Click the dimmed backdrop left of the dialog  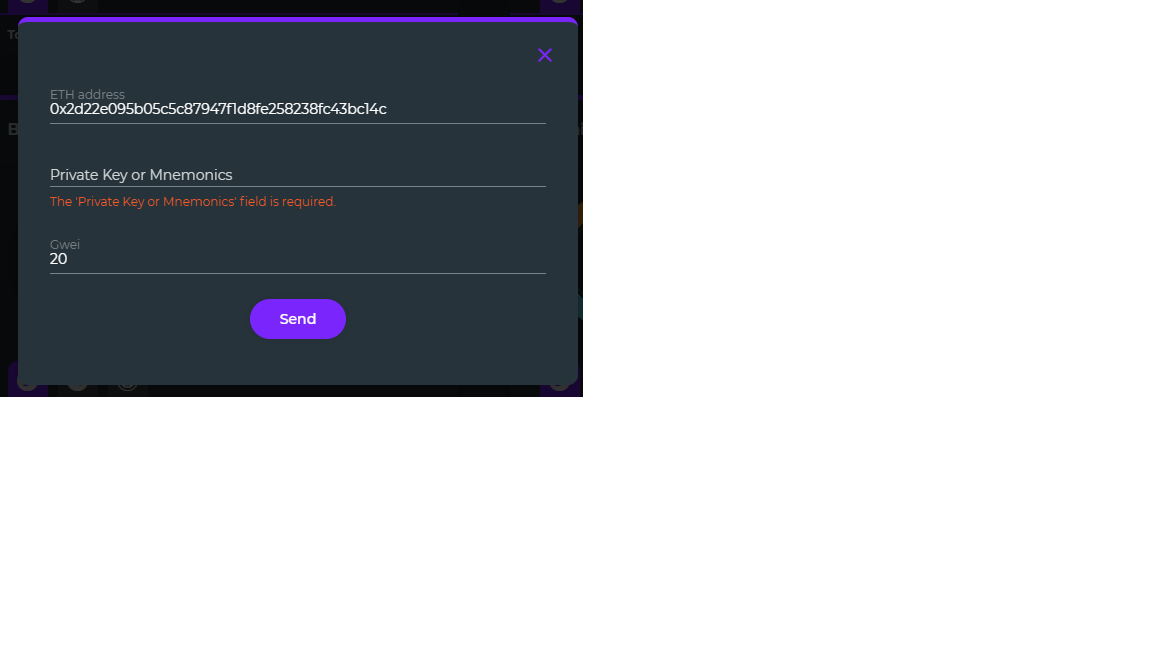click(x=9, y=220)
